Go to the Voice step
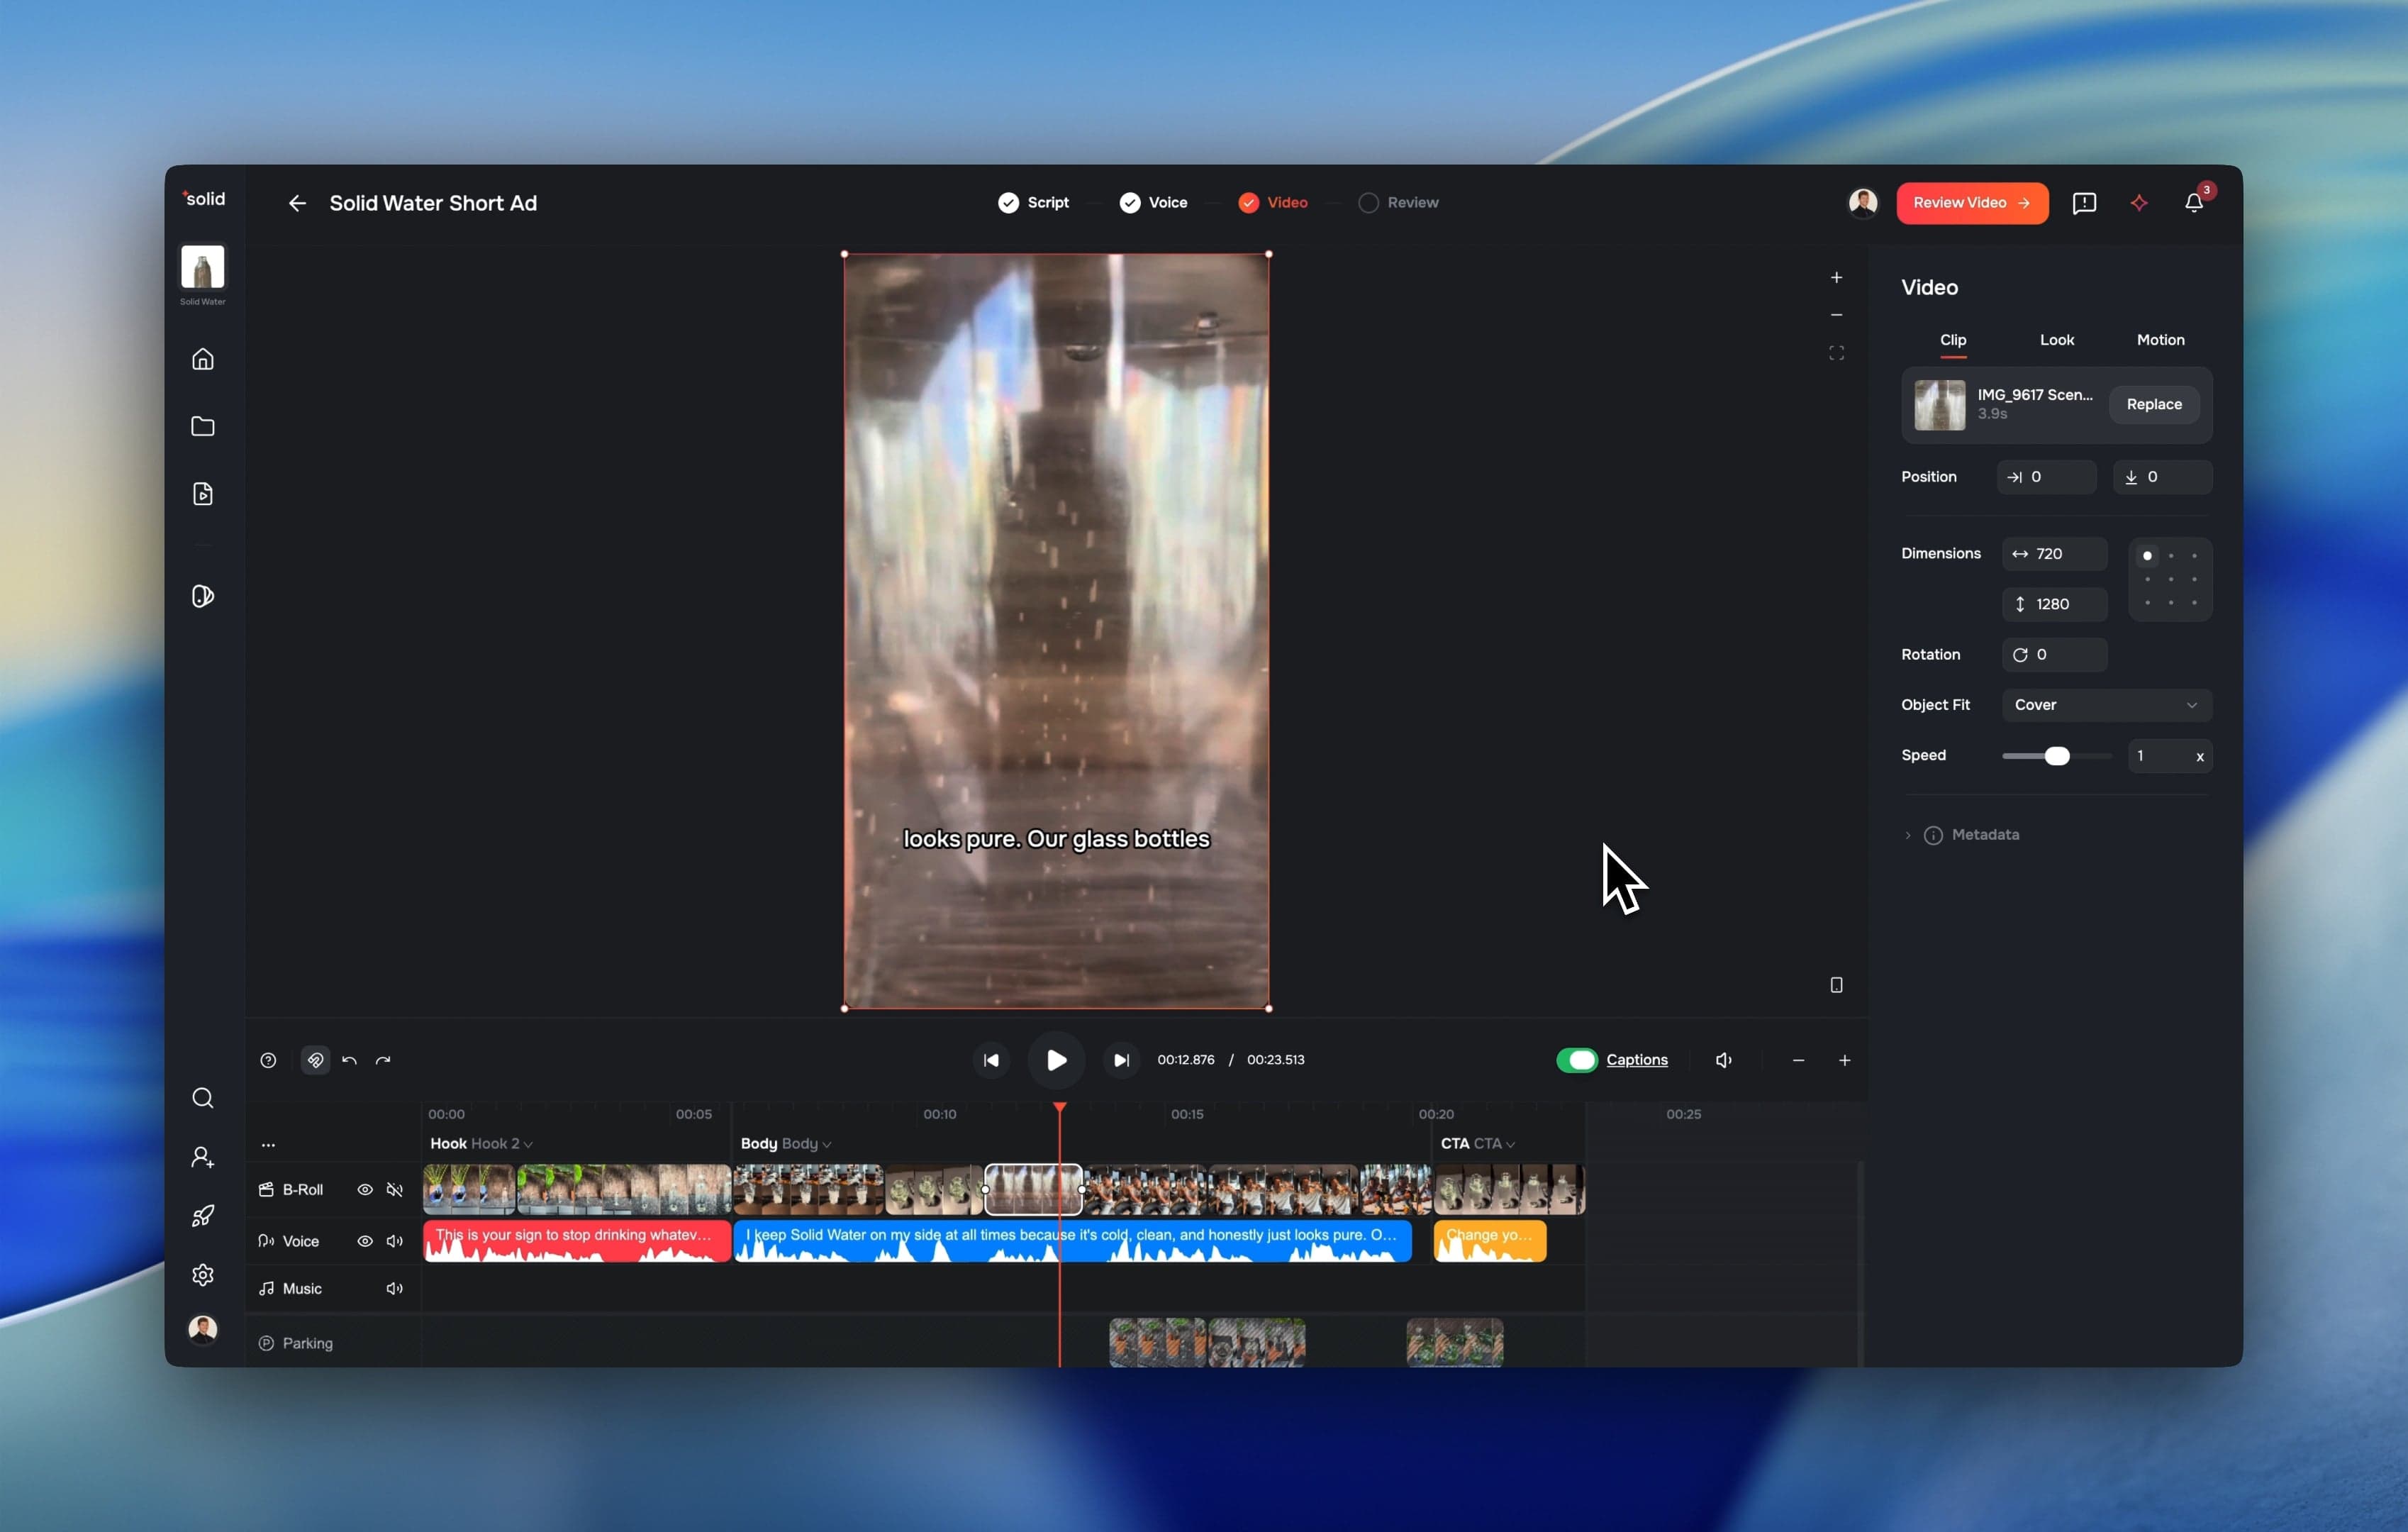Screen dimensions: 2408x1532 click(1153, 203)
